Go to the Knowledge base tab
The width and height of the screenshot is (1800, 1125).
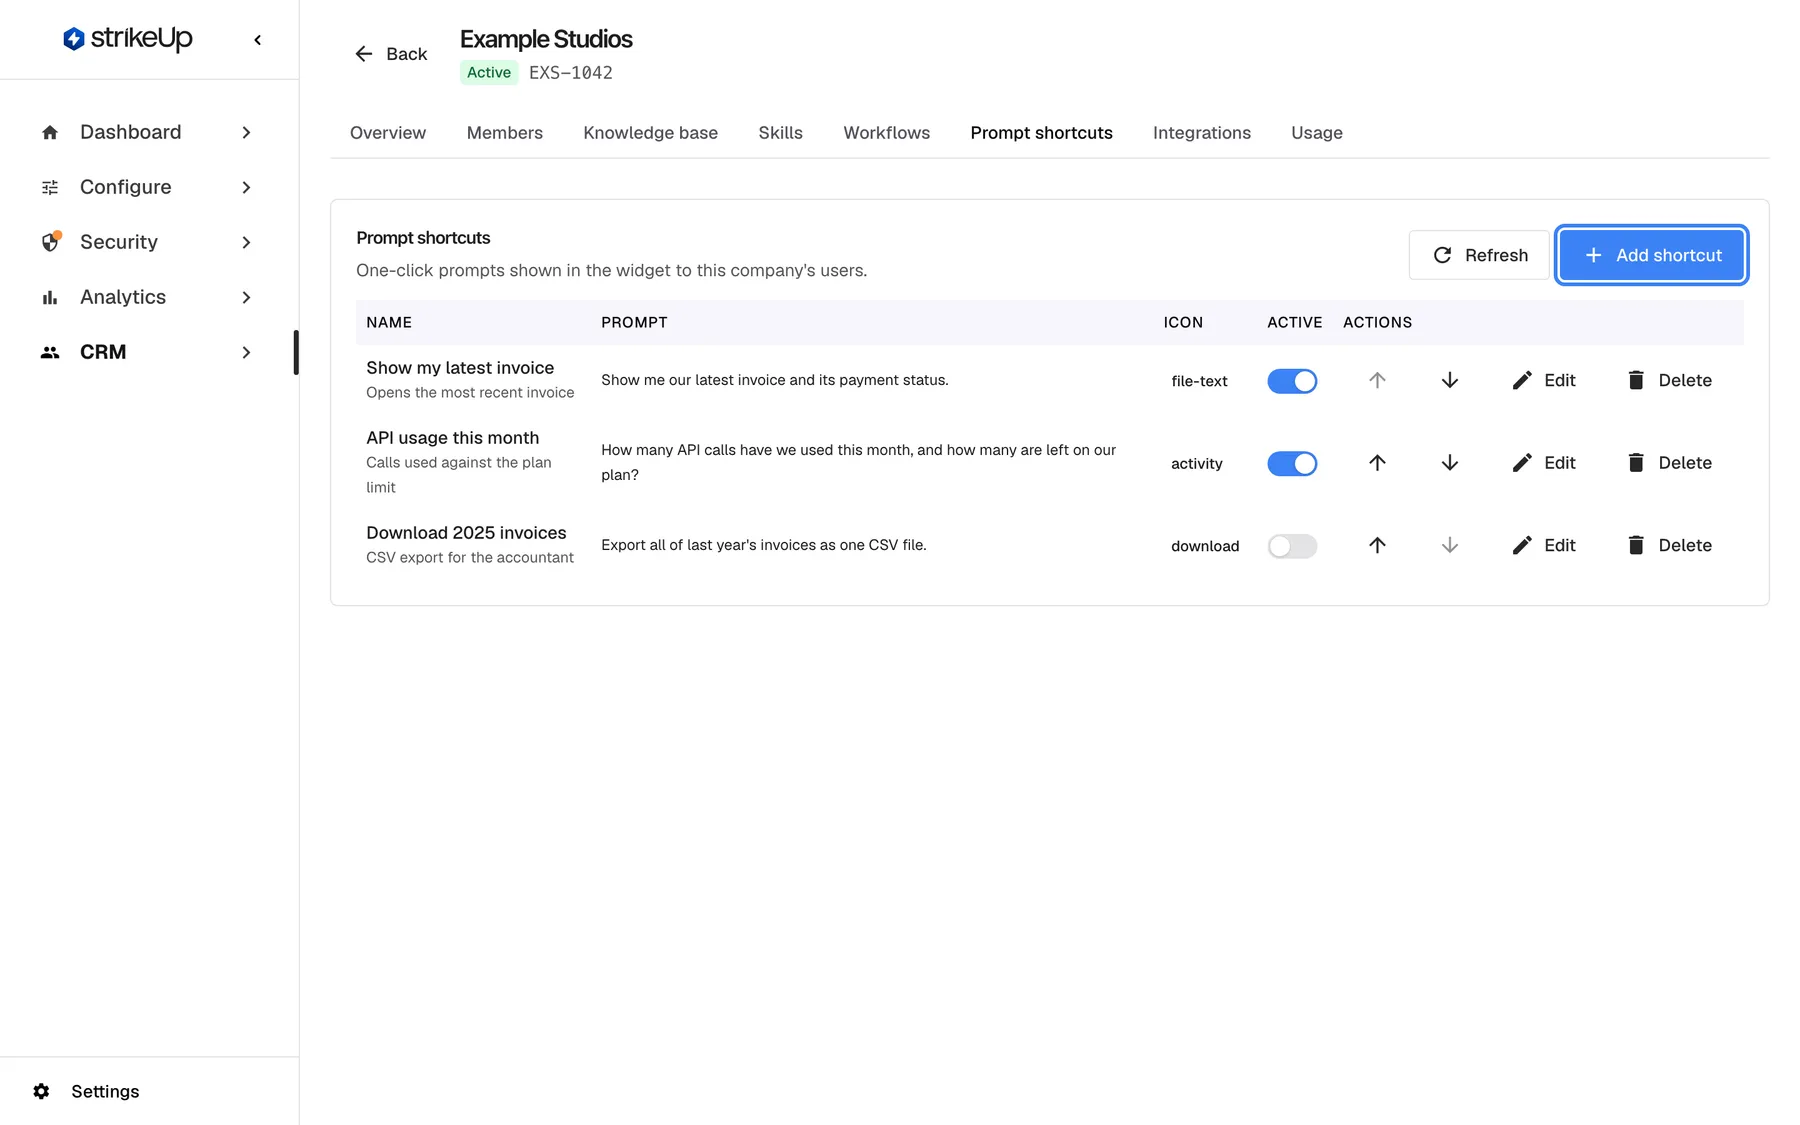coord(651,133)
